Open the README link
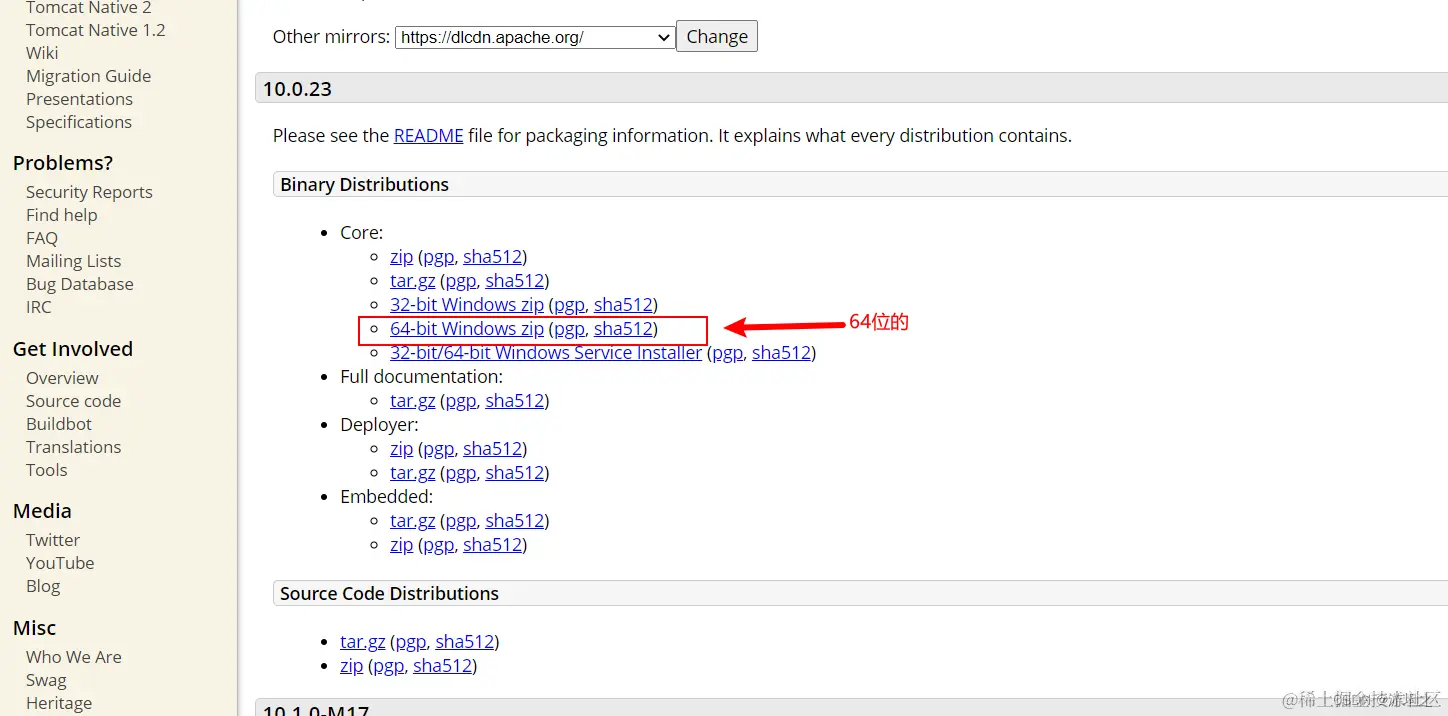This screenshot has height=716, width=1448. coord(428,135)
